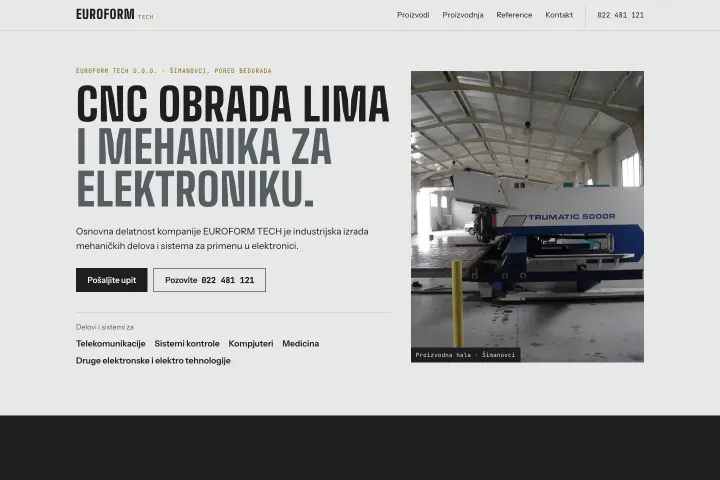Click the Osnovna delatnost kompanije paragraph
The width and height of the screenshot is (720, 480).
coord(222,238)
